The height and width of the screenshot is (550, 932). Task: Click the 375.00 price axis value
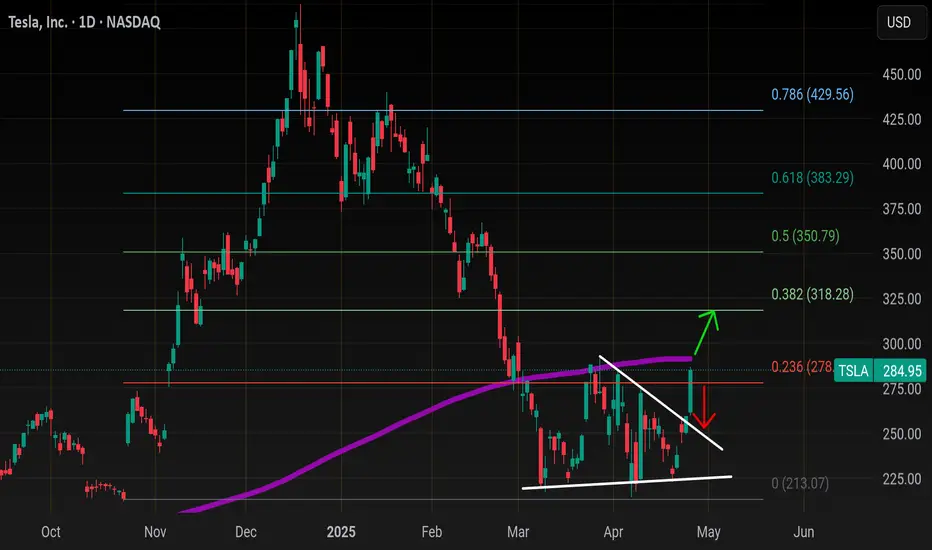[902, 209]
